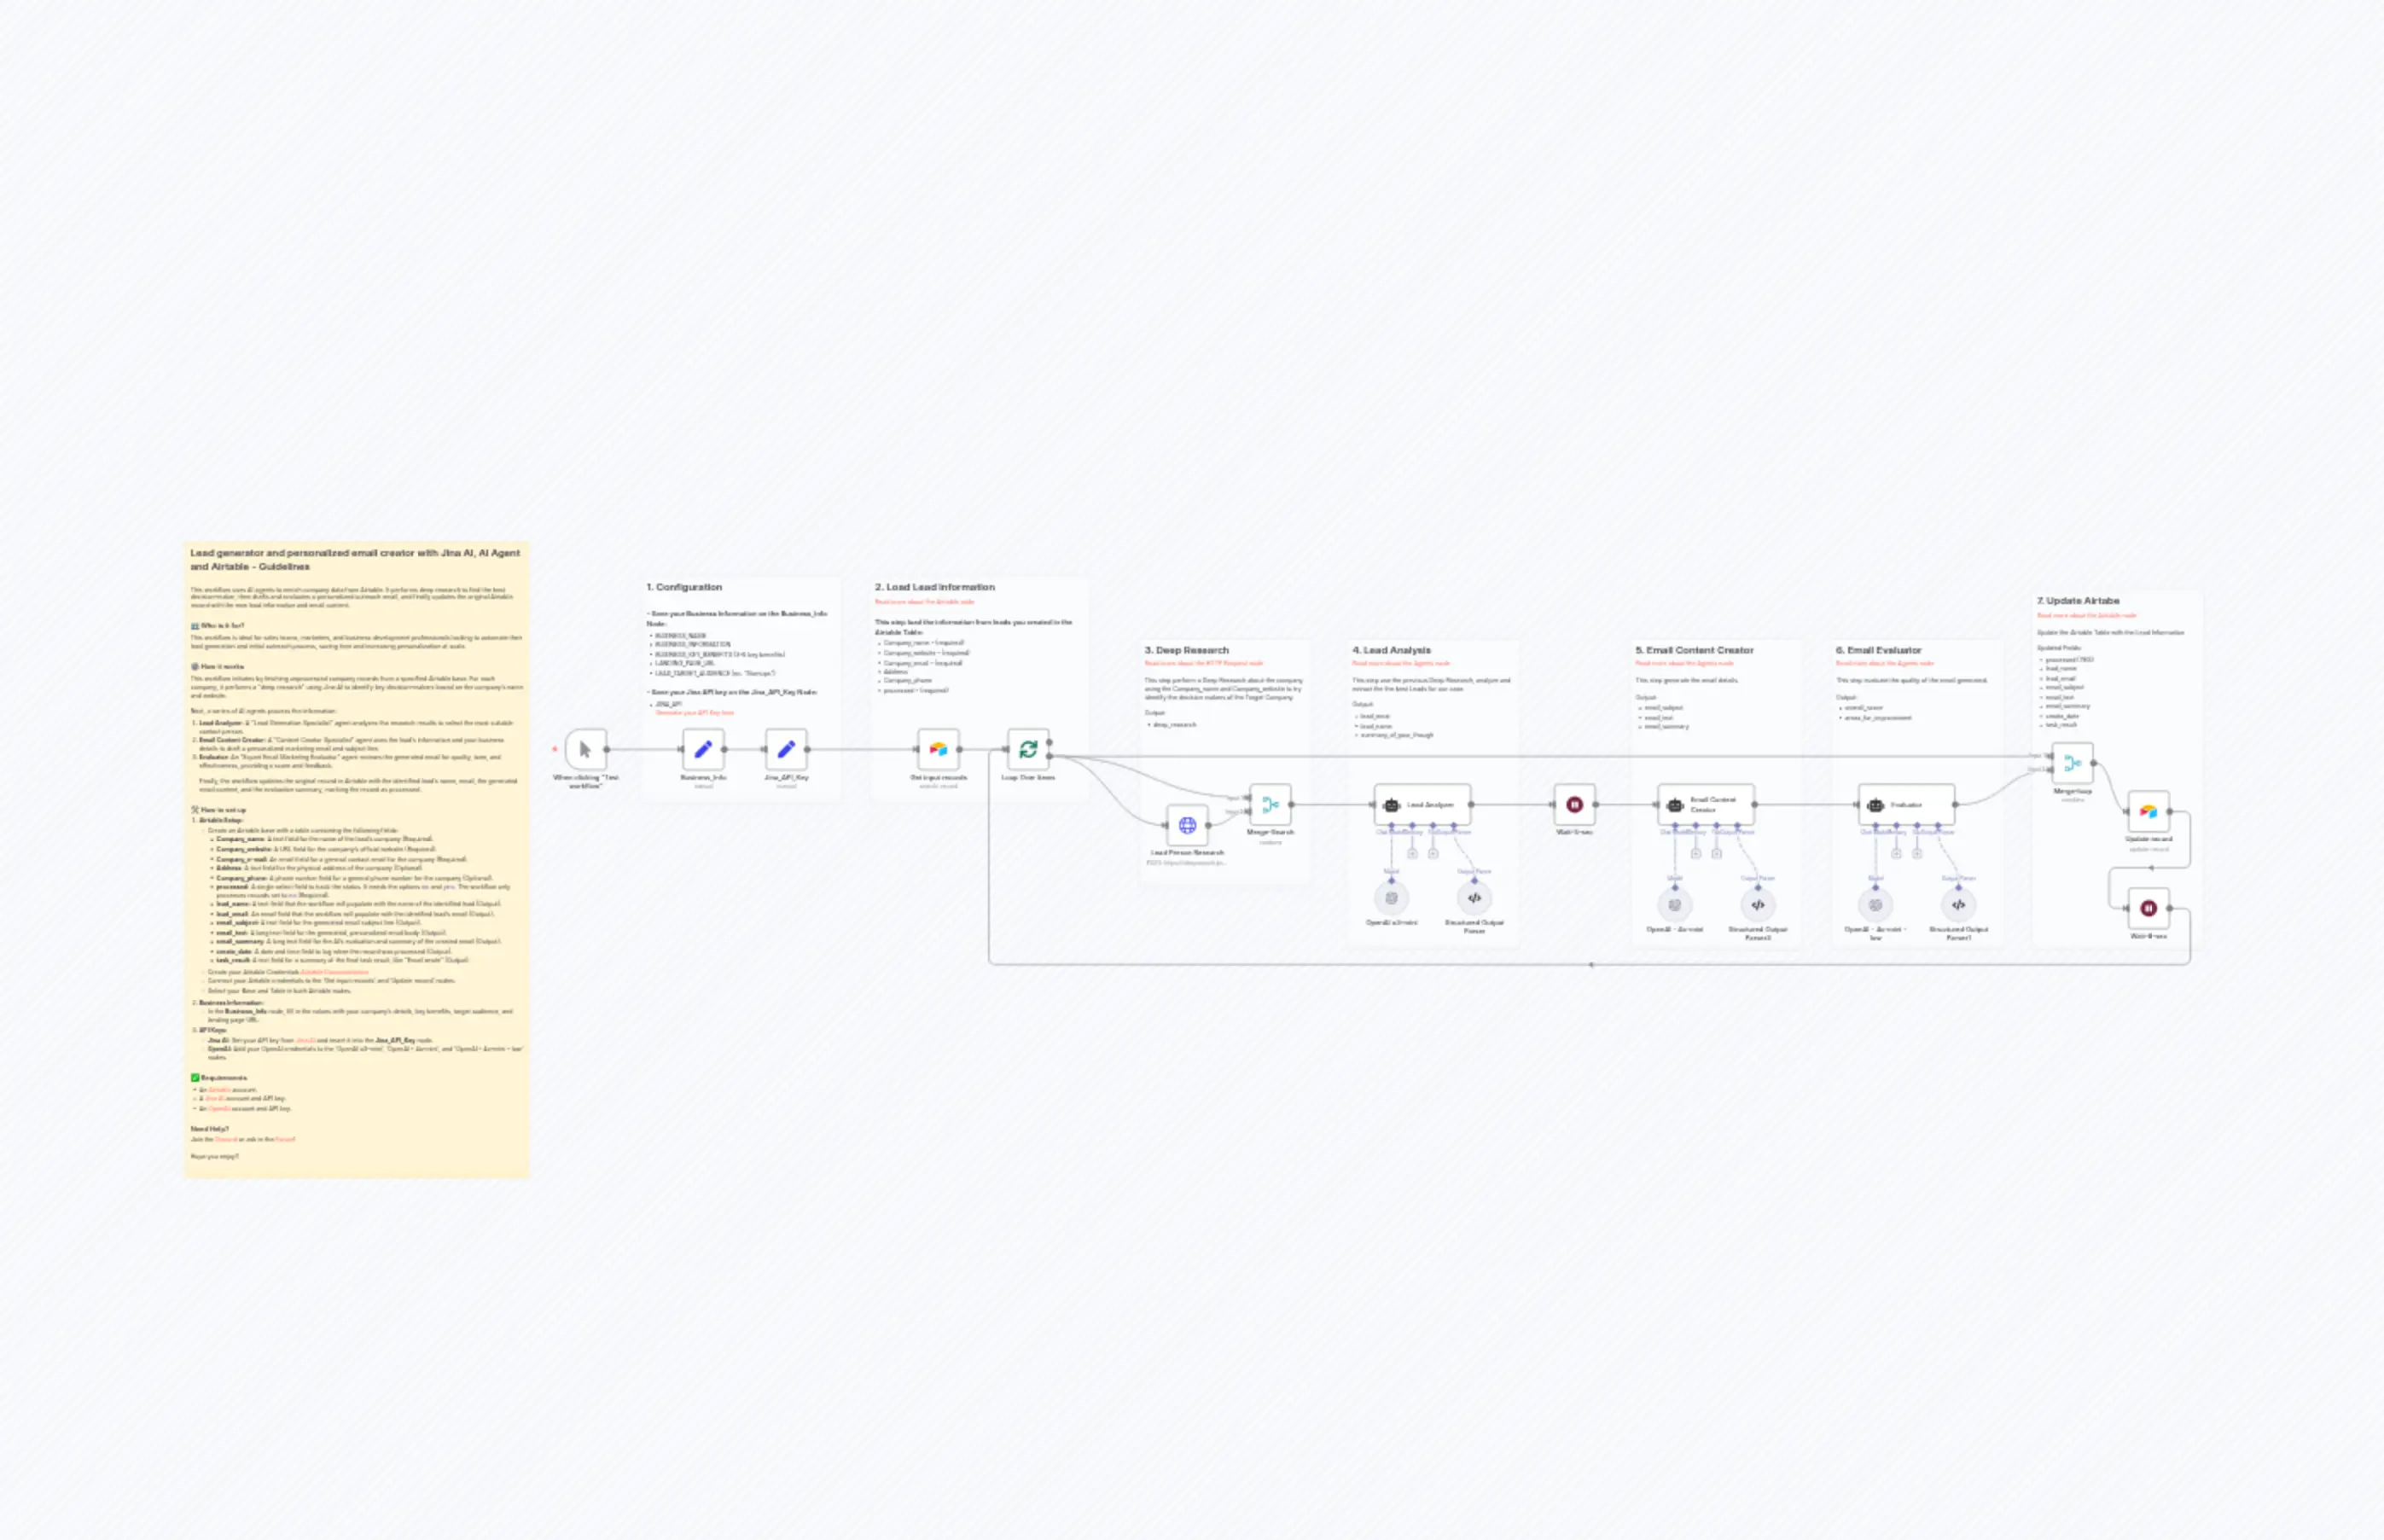Open the "Get input records" Airtable node
Viewport: 2384px width, 1540px height.
click(938, 748)
